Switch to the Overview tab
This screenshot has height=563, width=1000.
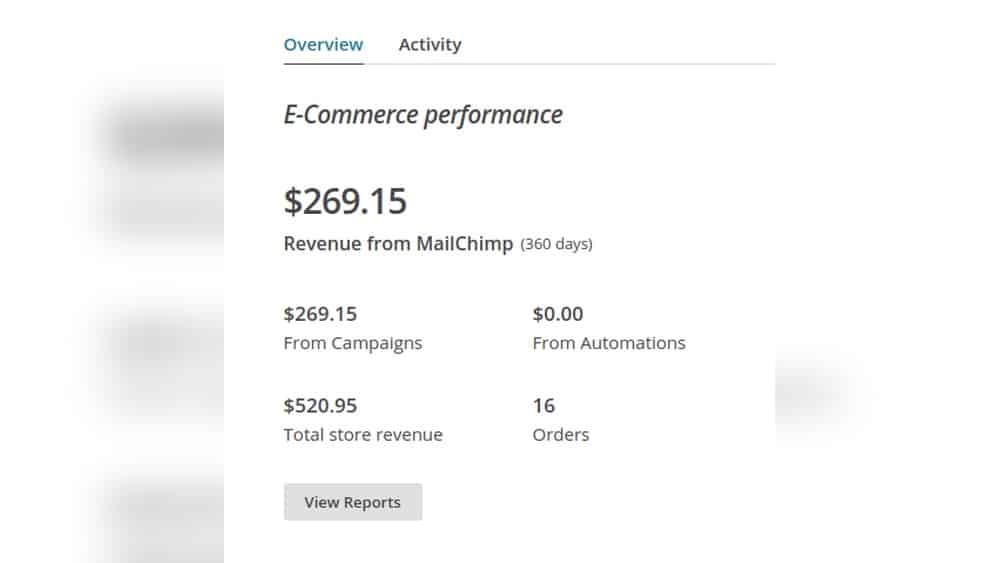tap(323, 45)
